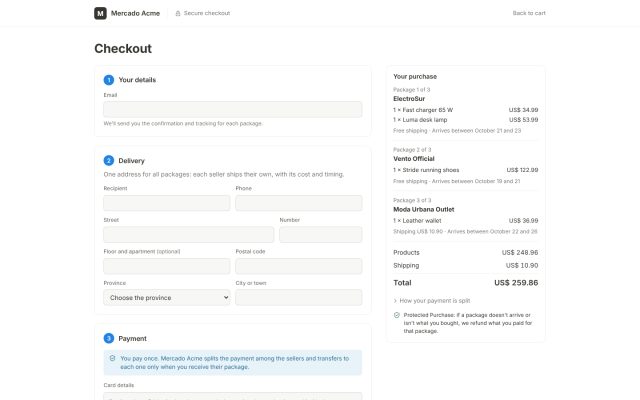Click the step 1 circle beside Your details
640x400 pixels.
click(109, 80)
